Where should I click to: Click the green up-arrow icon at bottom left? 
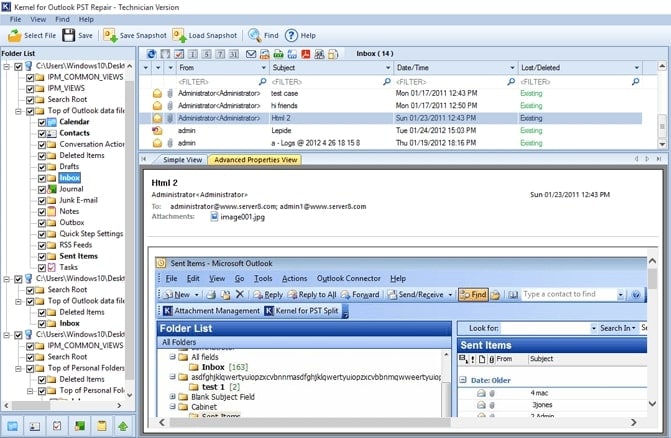123,426
